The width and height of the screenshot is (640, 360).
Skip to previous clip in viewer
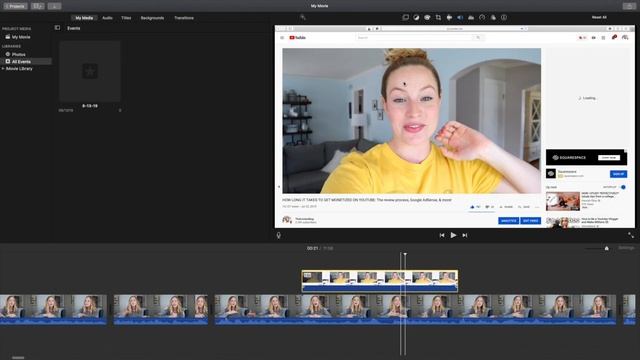(442, 235)
